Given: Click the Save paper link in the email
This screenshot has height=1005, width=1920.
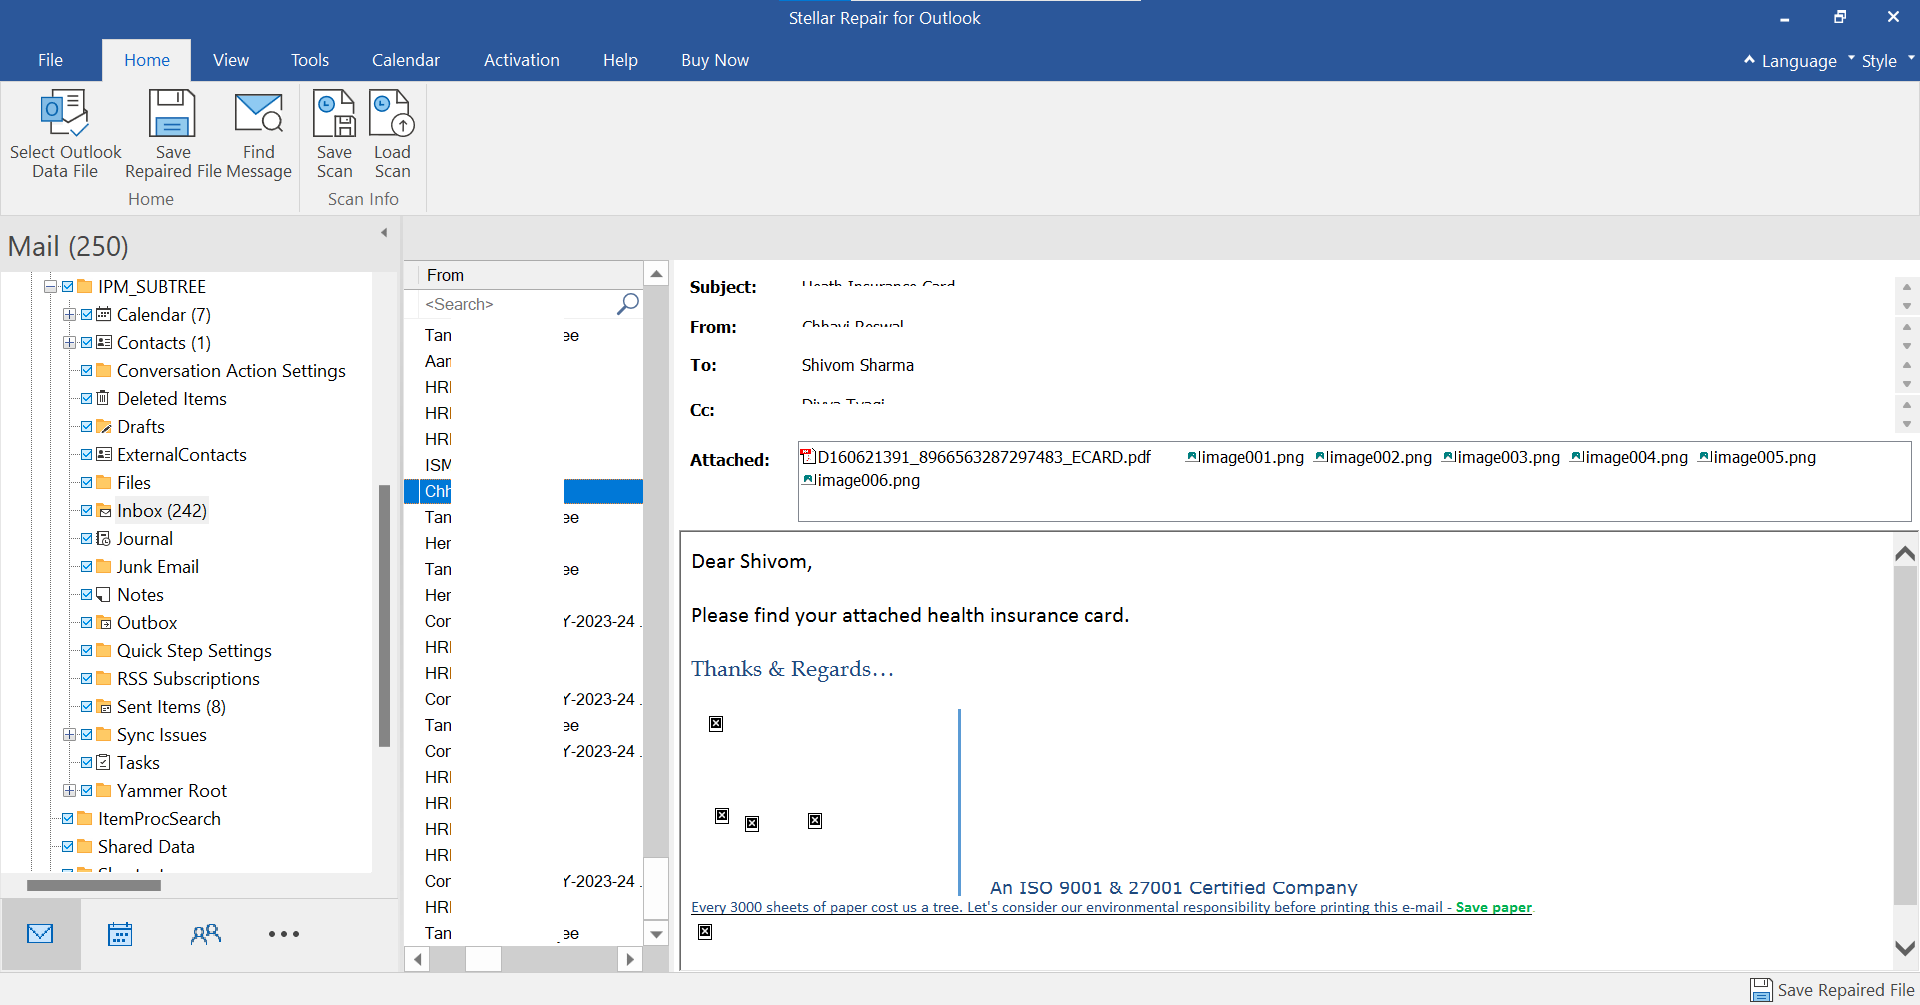Looking at the screenshot, I should point(1493,907).
